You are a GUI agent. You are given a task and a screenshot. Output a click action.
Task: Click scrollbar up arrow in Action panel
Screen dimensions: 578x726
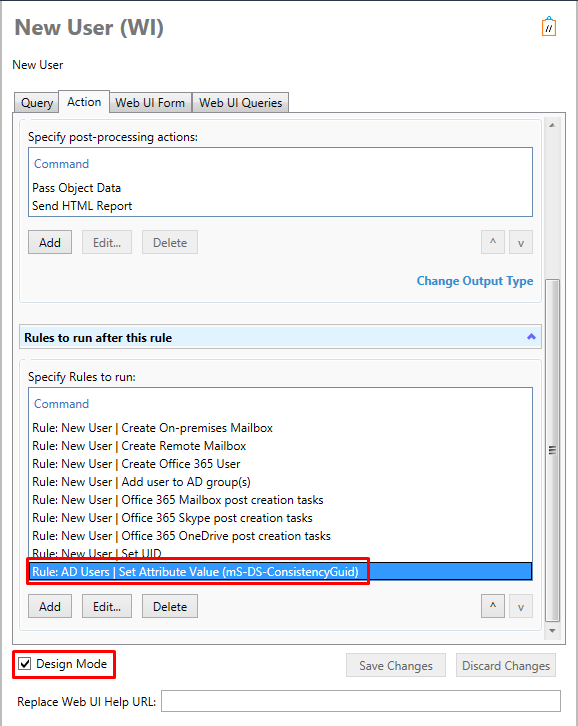pos(552,125)
